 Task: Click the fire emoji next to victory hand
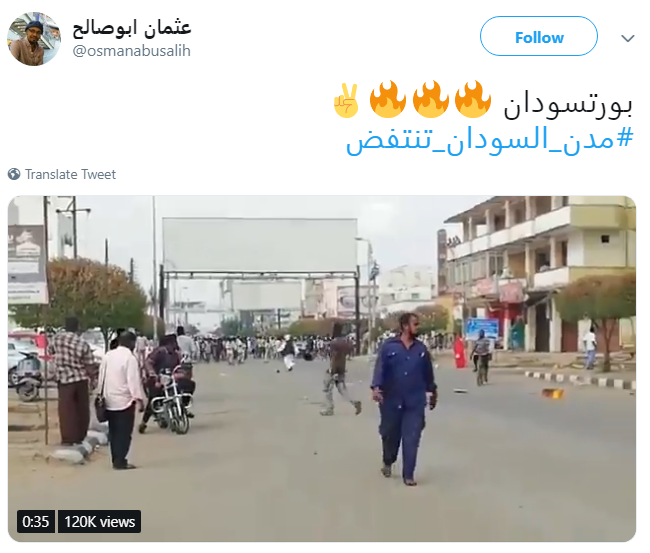387,99
